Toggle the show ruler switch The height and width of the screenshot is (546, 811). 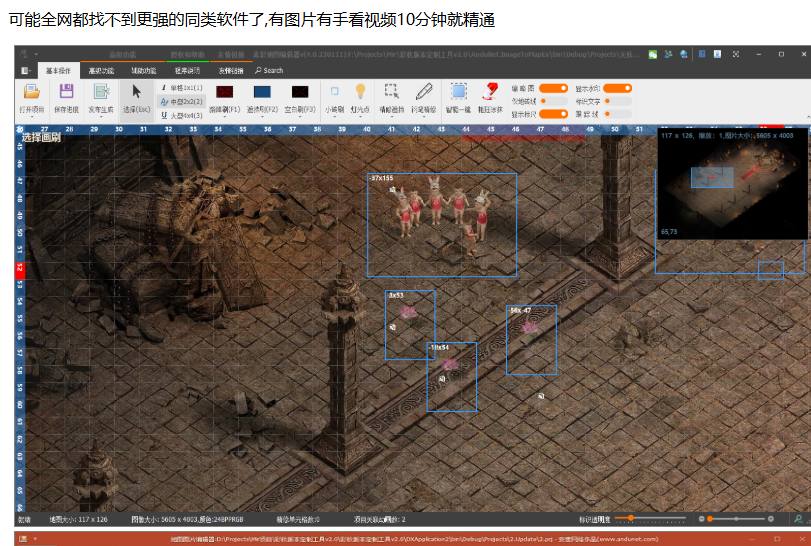tap(553, 114)
